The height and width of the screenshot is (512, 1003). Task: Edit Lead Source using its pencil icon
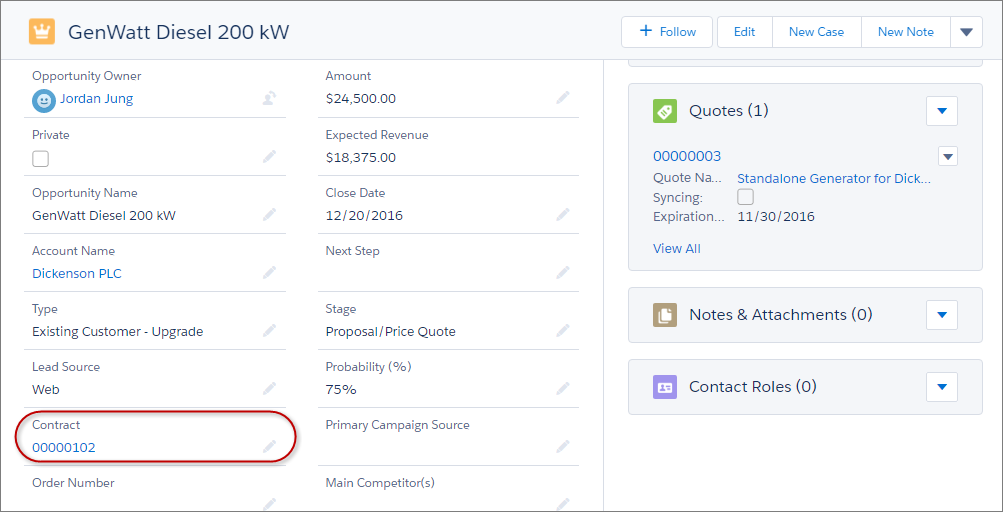click(x=269, y=388)
